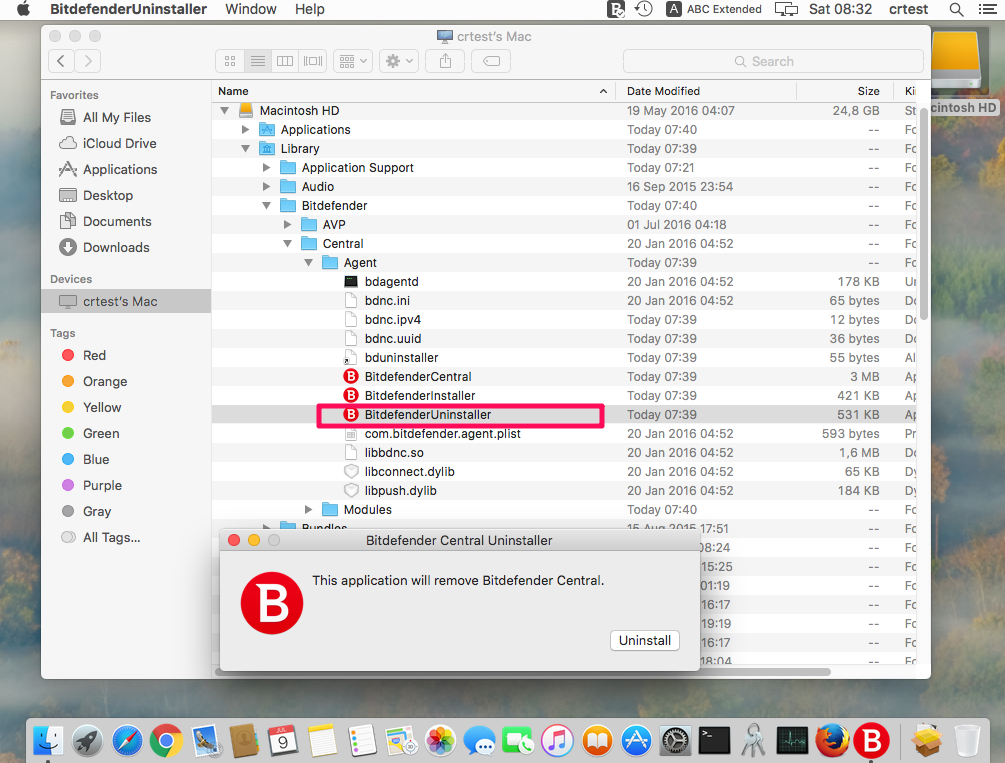This screenshot has width=1005, height=763.
Task: Open the Action gear menu
Action: tap(399, 61)
